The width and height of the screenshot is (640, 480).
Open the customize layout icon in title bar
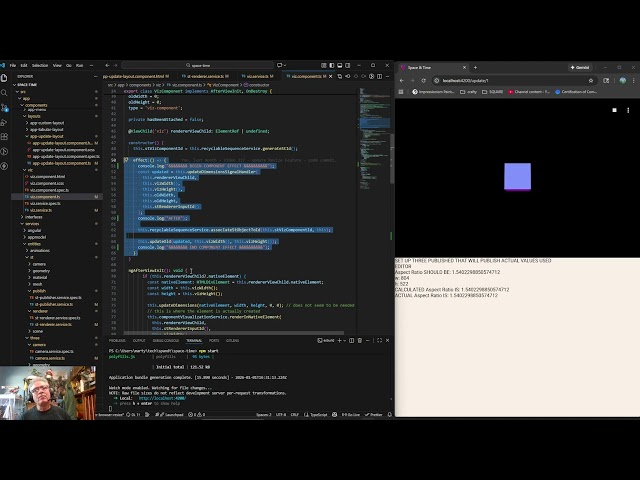tap(324, 65)
